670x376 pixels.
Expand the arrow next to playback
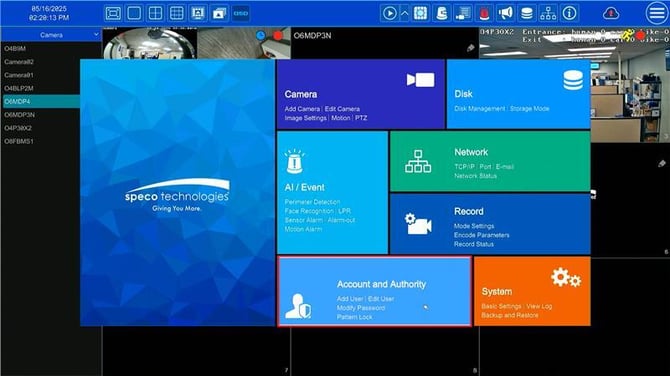coord(404,13)
